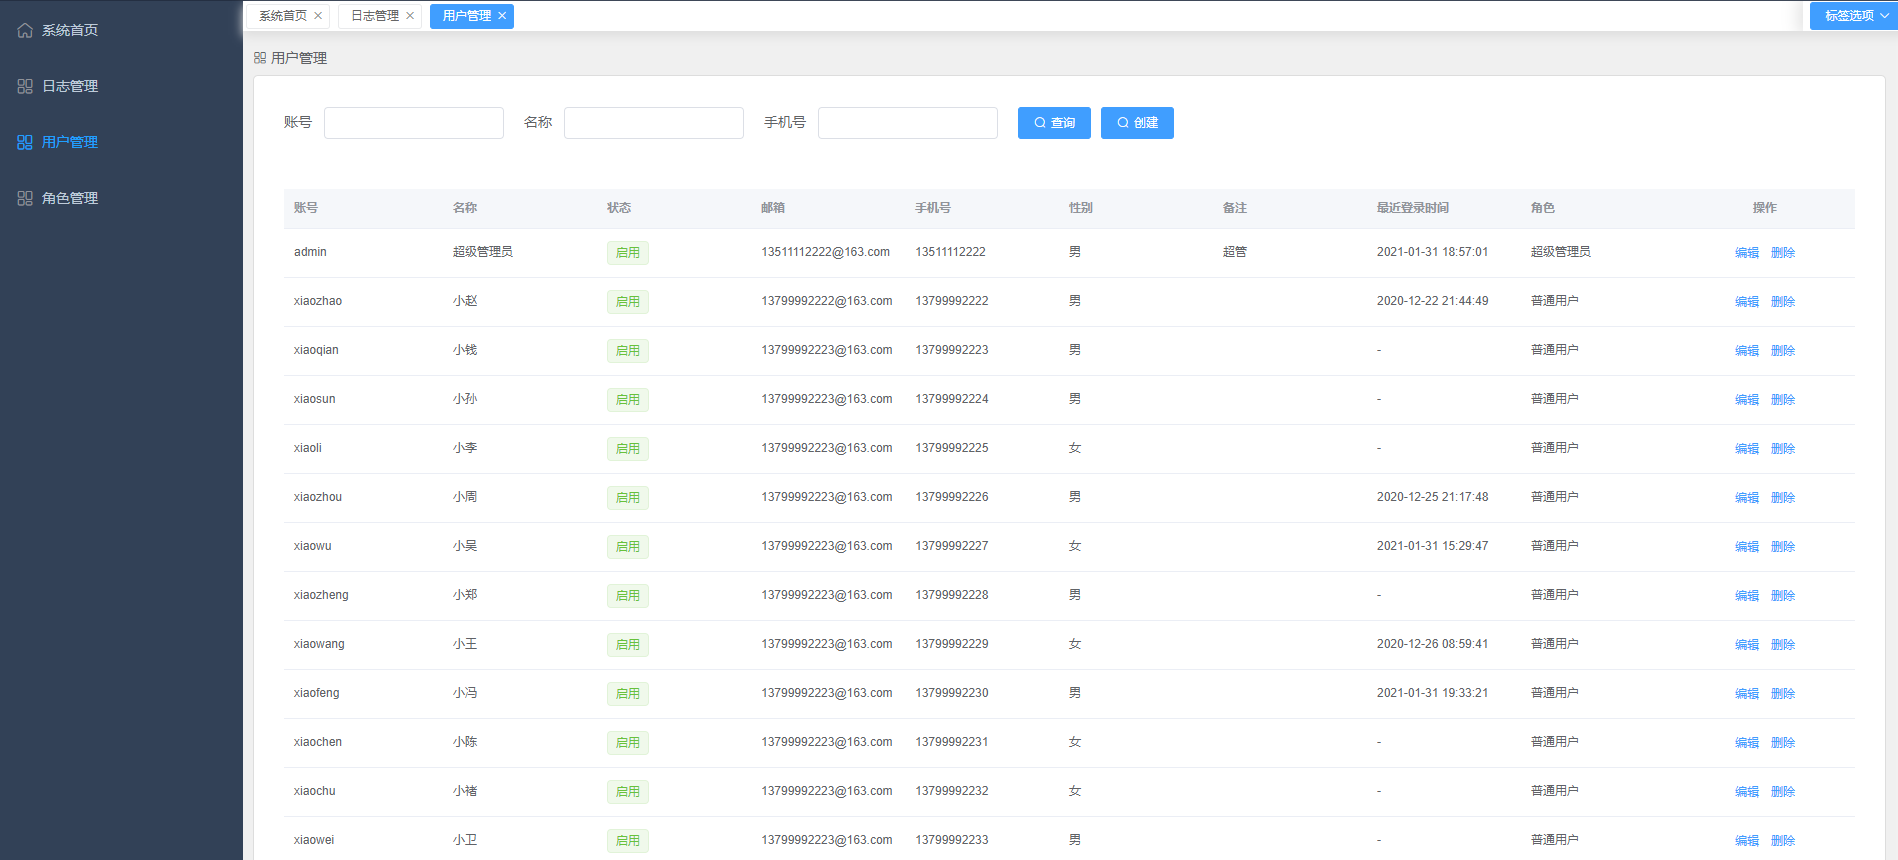Click the grid icon beside 角色管理
Screen dimensions: 1898x860
(25, 198)
